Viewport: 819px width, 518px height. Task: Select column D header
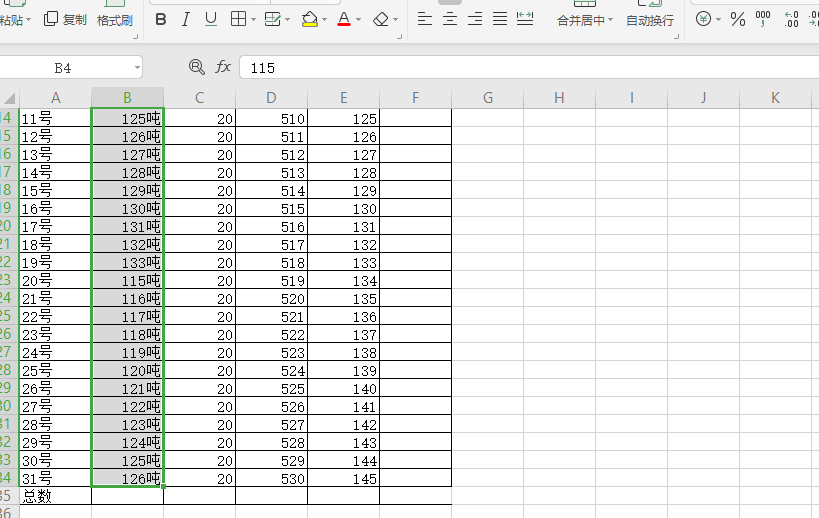coord(272,98)
